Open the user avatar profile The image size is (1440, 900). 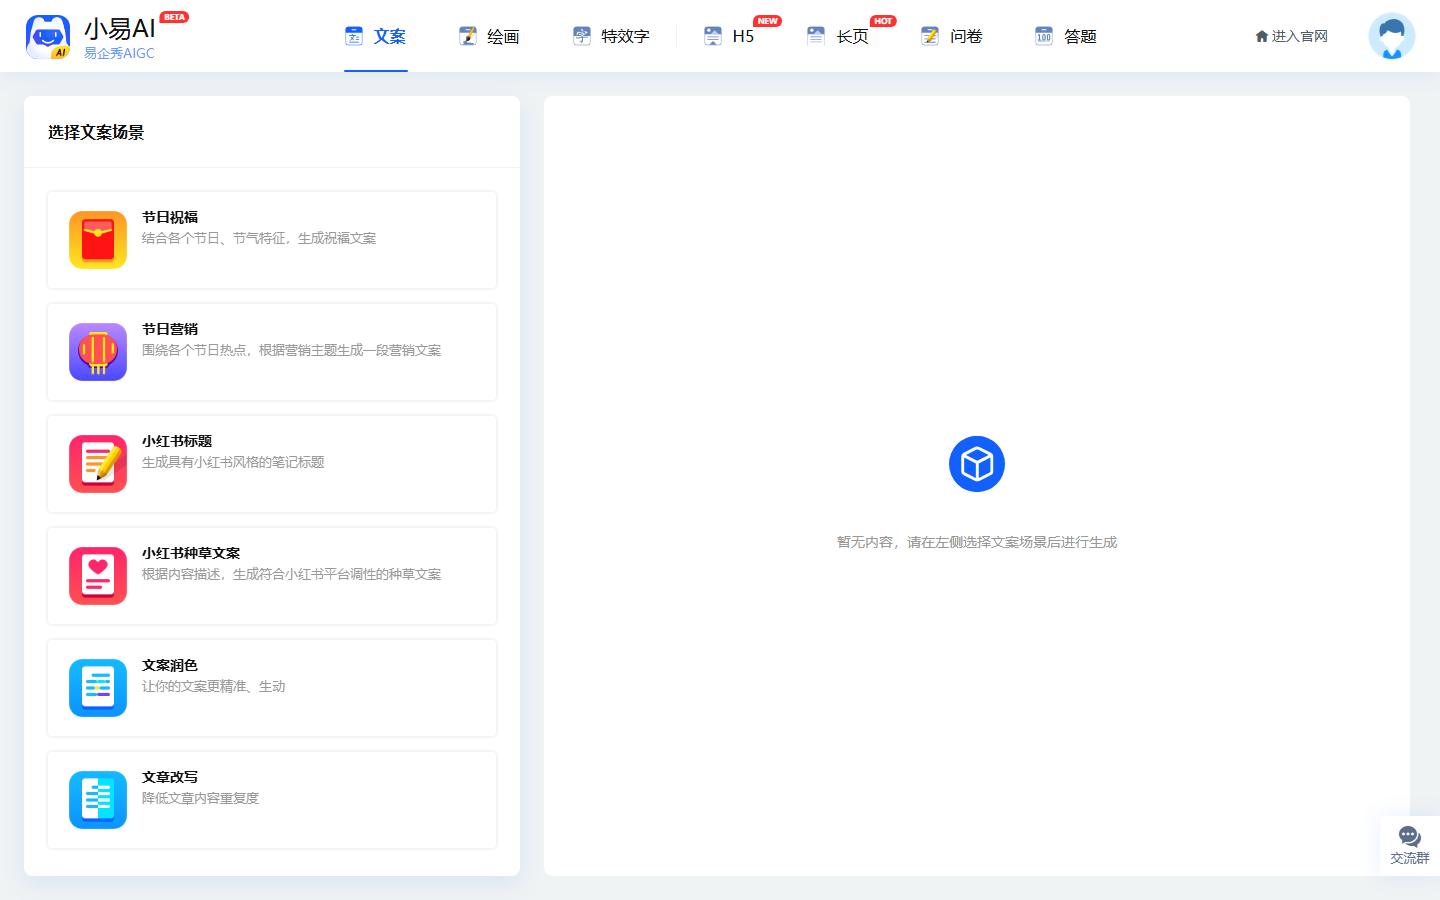[1392, 36]
